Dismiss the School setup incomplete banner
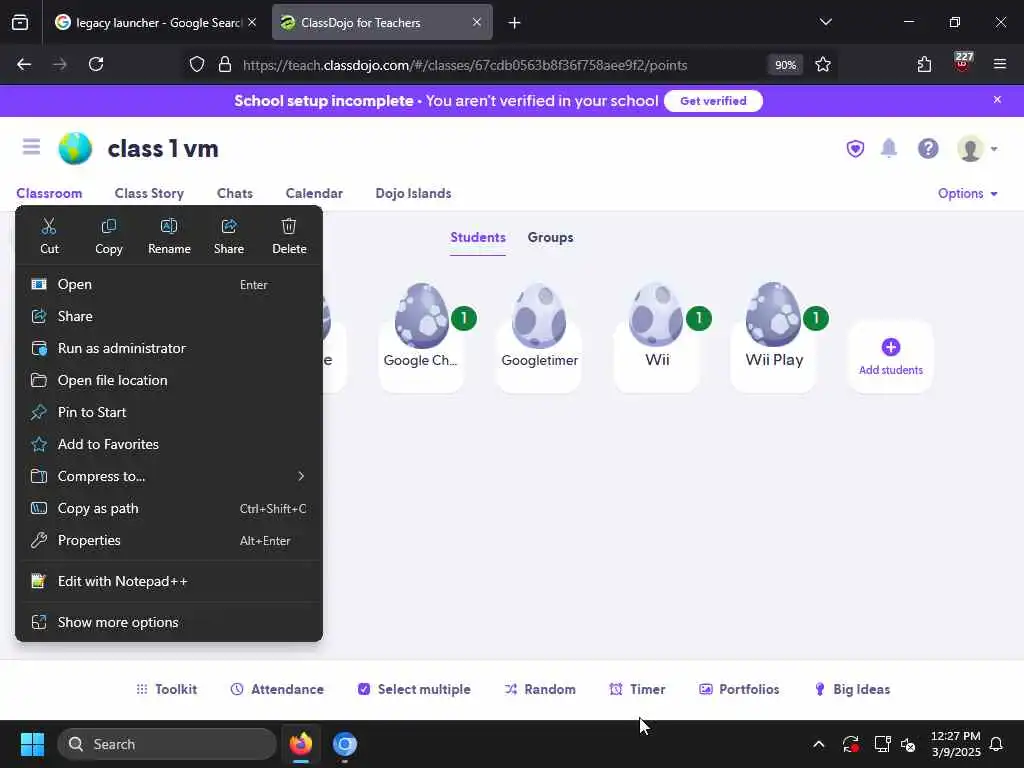 [x=997, y=100]
